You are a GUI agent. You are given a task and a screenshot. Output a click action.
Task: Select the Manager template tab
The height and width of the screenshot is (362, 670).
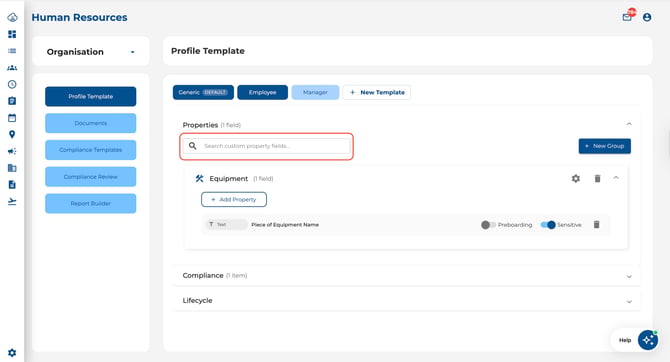click(315, 92)
